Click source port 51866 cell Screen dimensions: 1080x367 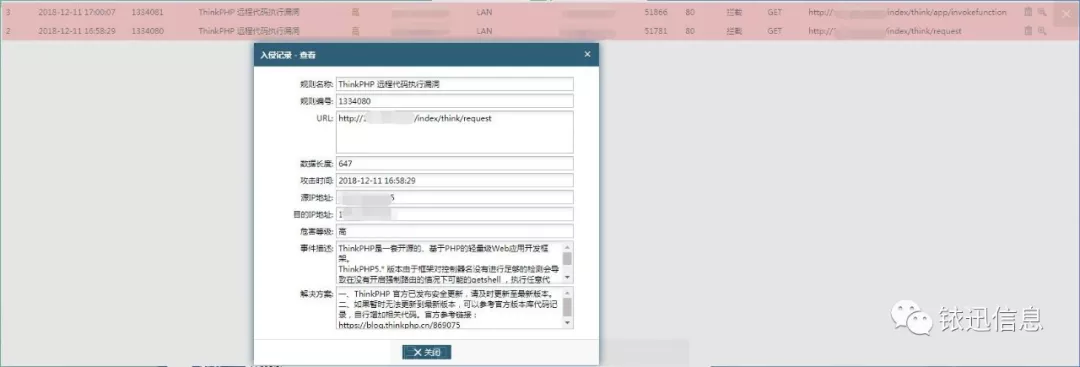656,12
